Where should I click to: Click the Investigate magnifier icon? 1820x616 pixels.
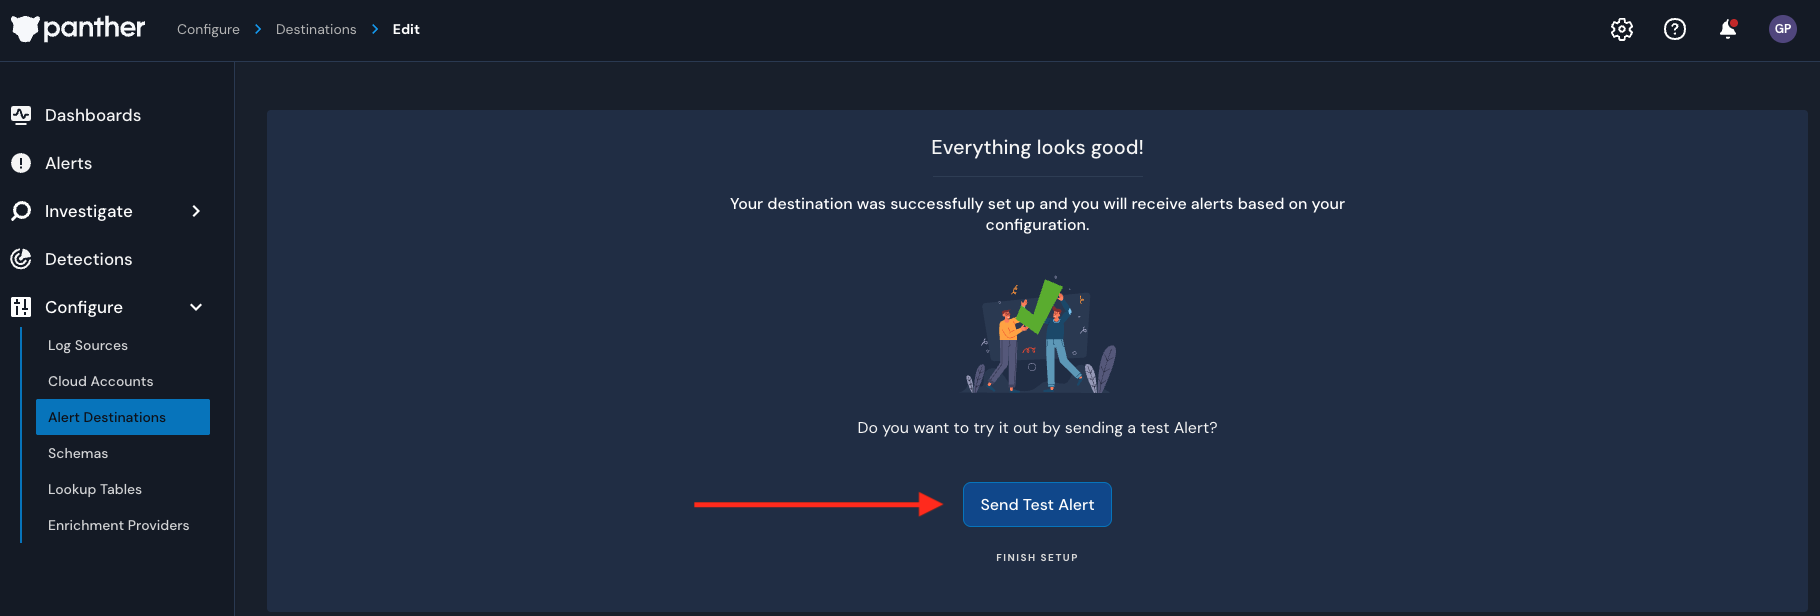pyautogui.click(x=21, y=211)
